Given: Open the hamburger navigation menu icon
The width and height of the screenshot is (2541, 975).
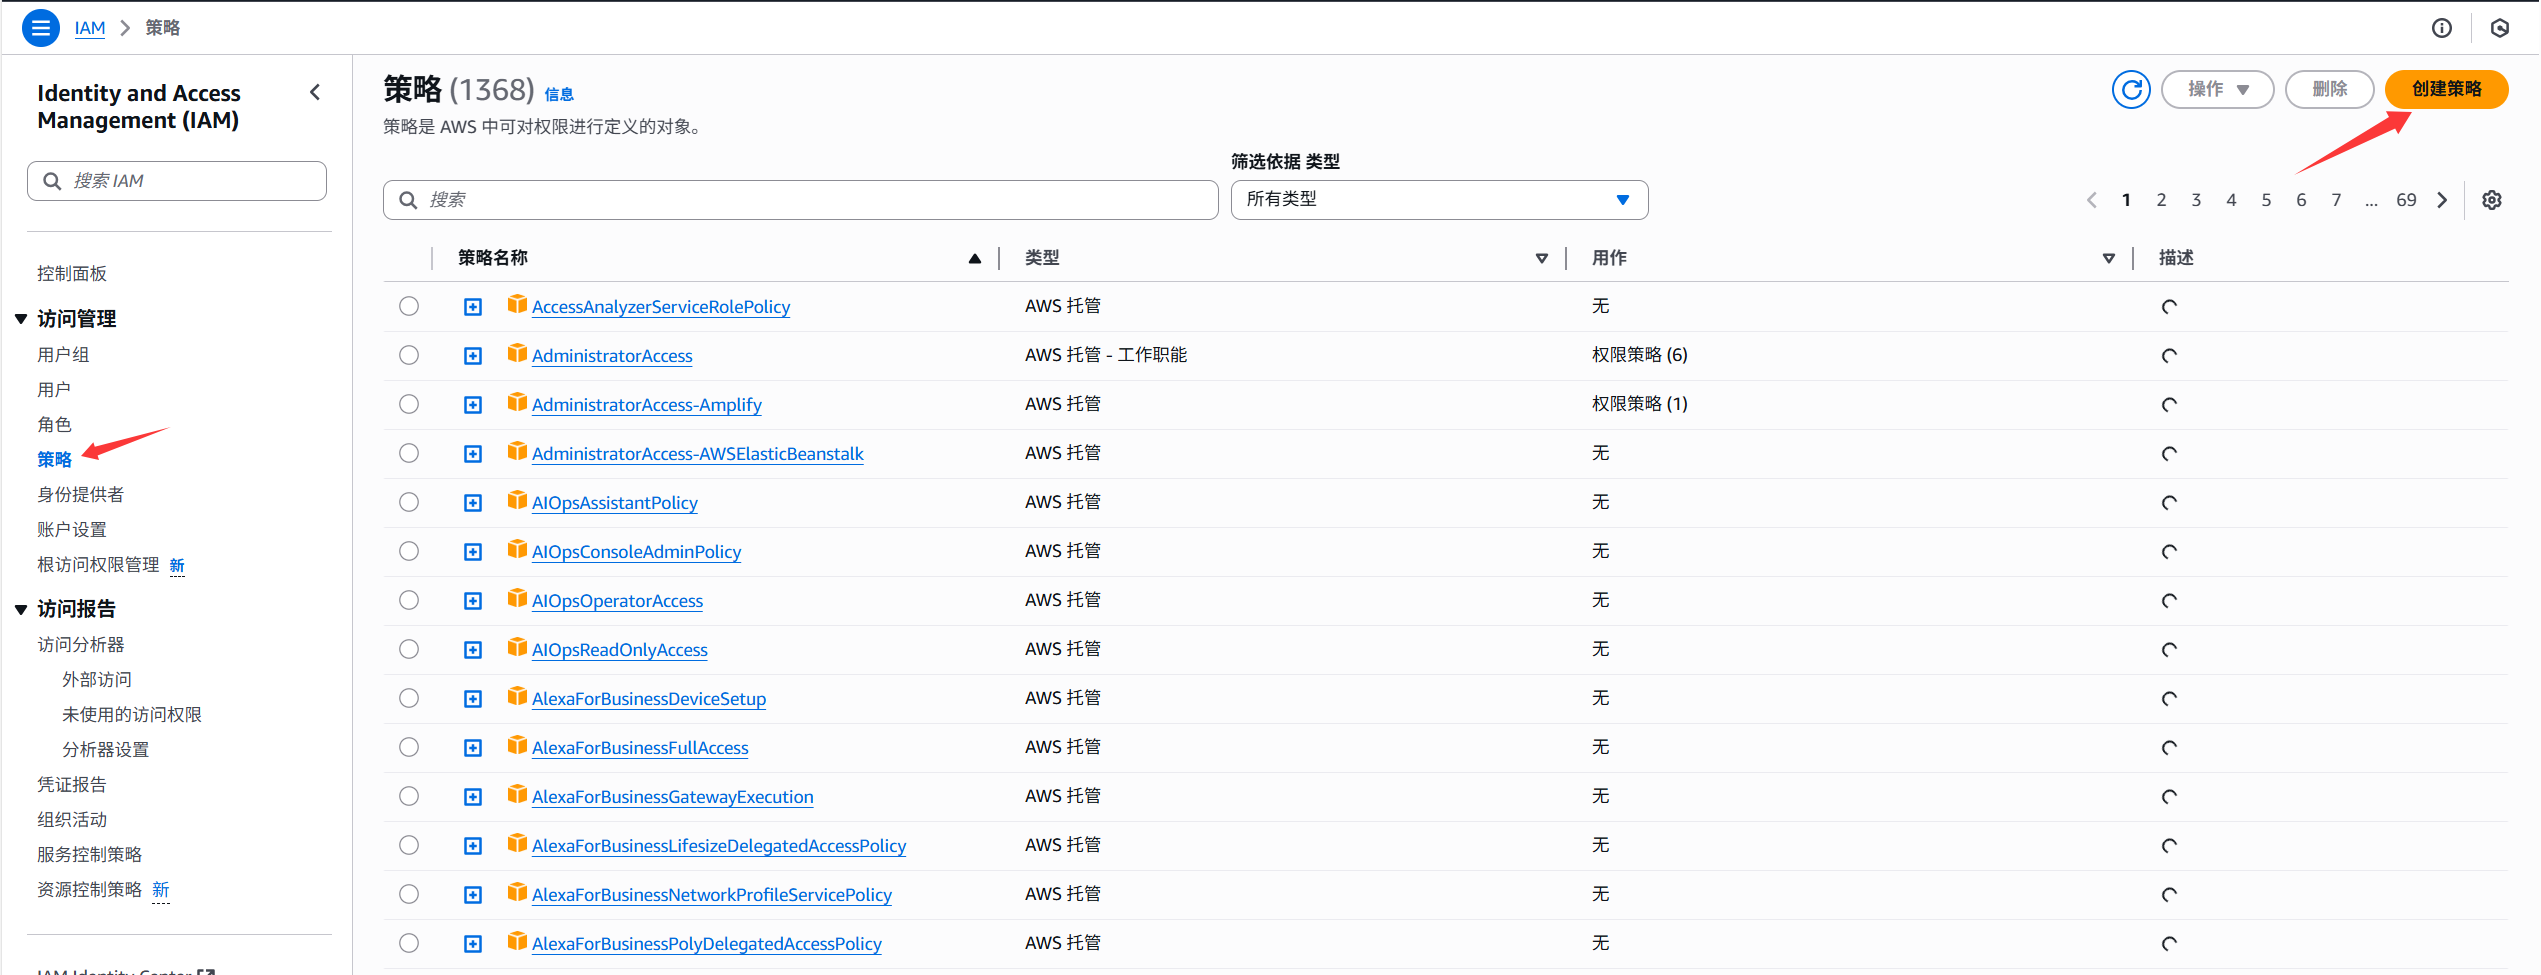Looking at the screenshot, I should pyautogui.click(x=41, y=28).
